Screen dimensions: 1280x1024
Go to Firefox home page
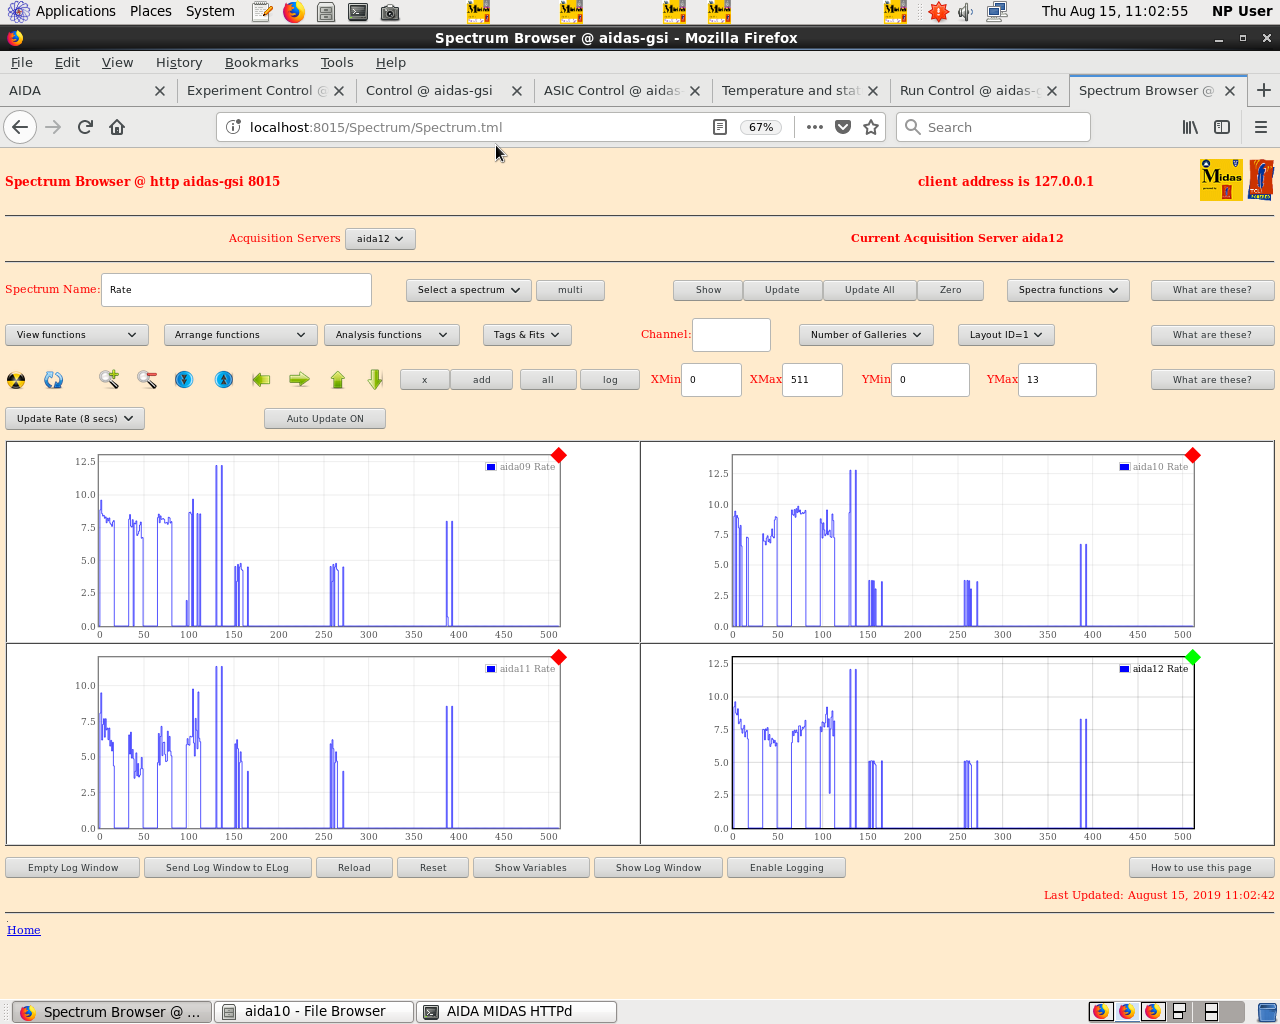pos(117,127)
